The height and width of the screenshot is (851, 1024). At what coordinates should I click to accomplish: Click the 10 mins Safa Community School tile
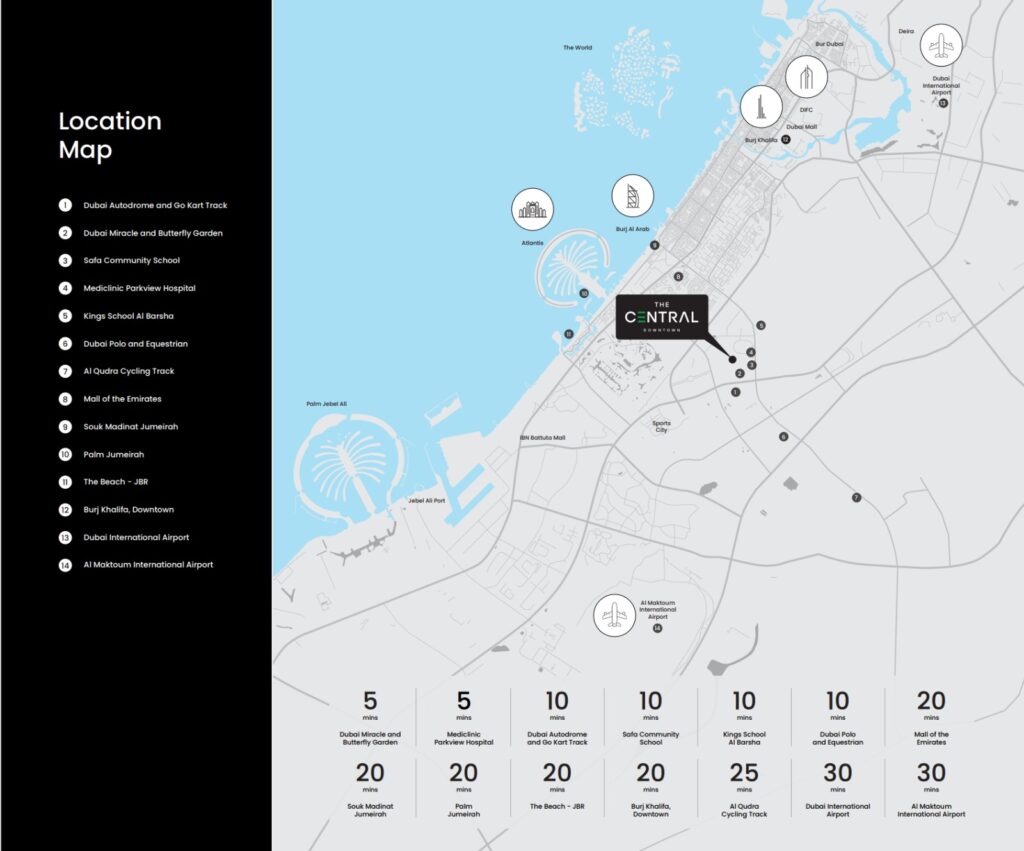[x=650, y=718]
